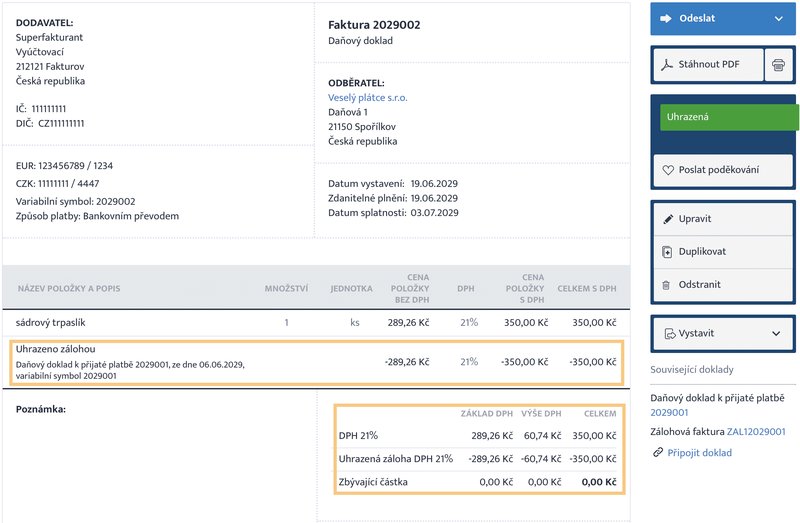Open related document 2029001 link
Image resolution: width=800 pixels, height=523 pixels.
[x=669, y=411]
